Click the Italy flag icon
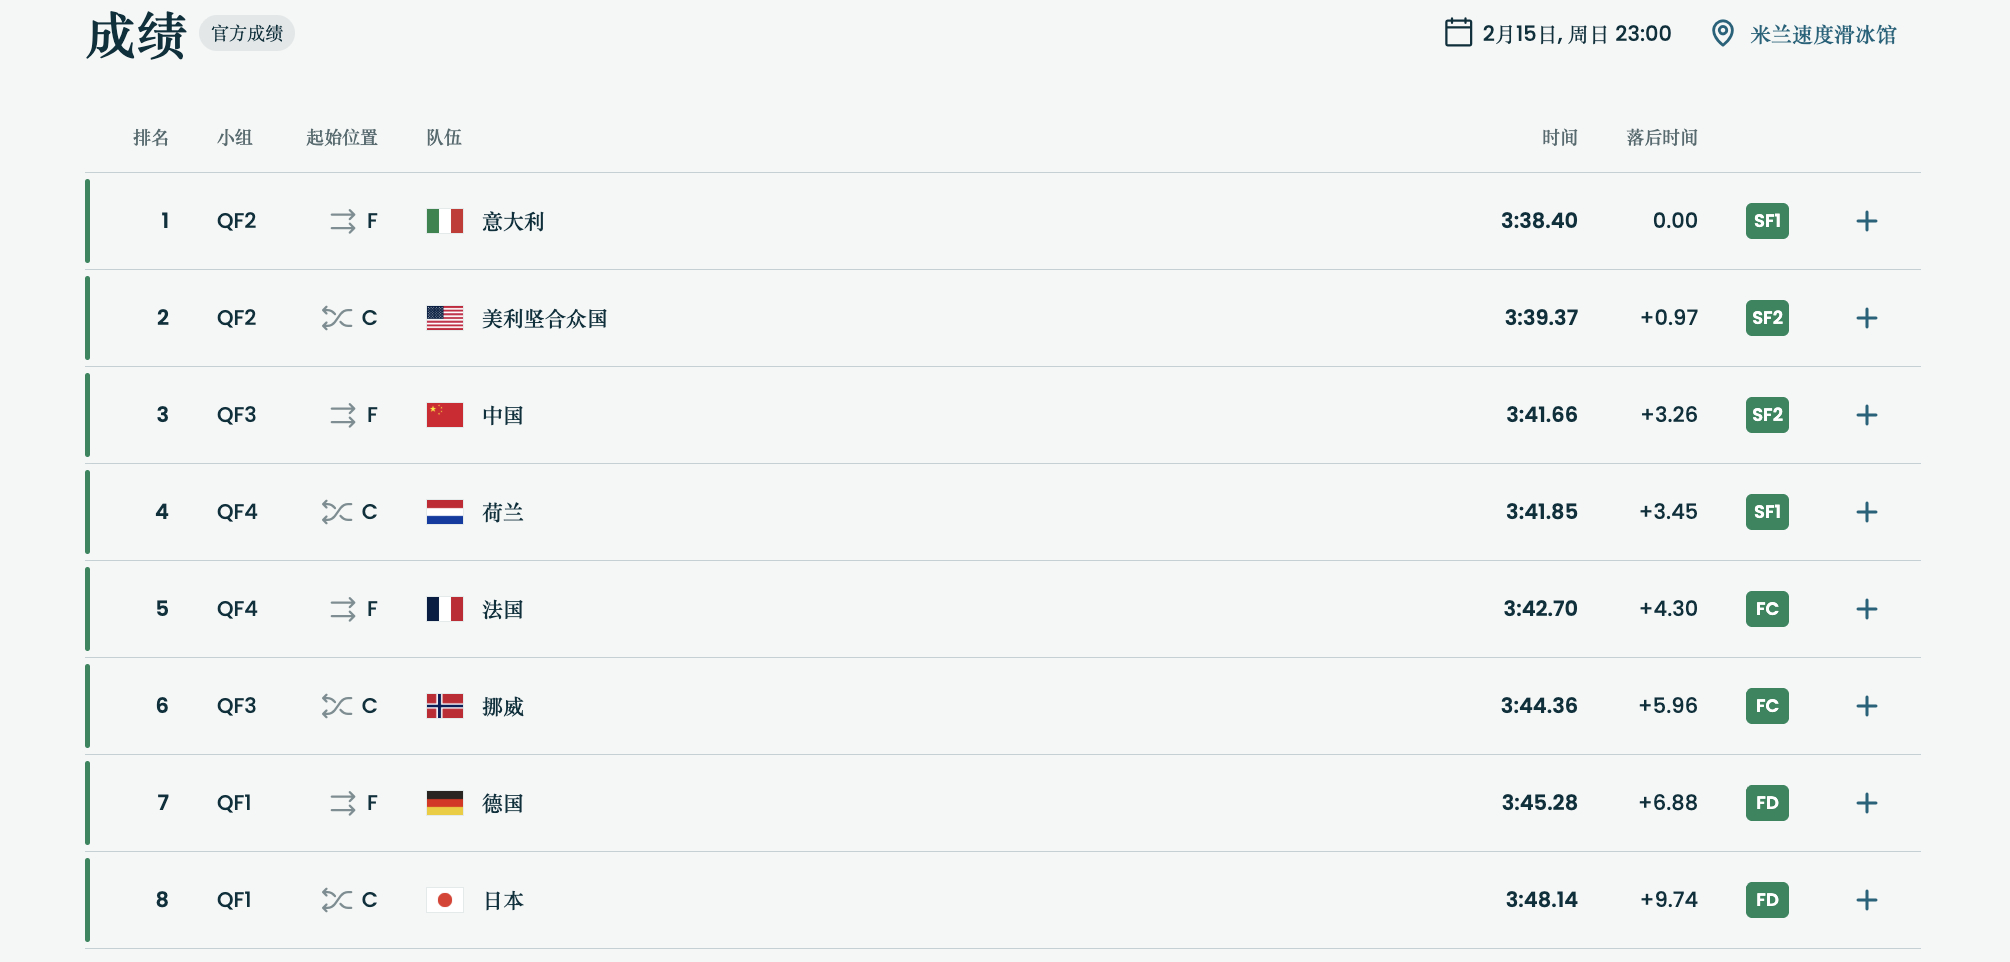 [x=444, y=221]
